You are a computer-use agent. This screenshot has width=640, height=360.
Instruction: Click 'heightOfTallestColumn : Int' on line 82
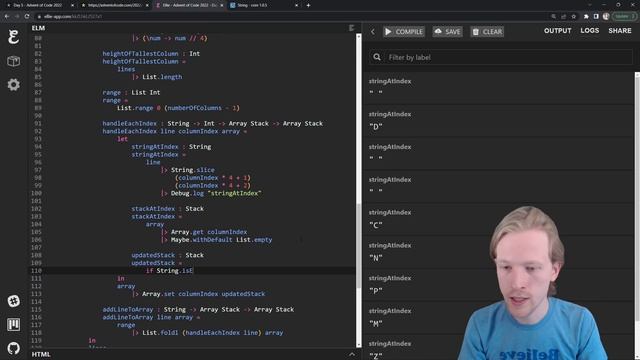[x=151, y=53]
